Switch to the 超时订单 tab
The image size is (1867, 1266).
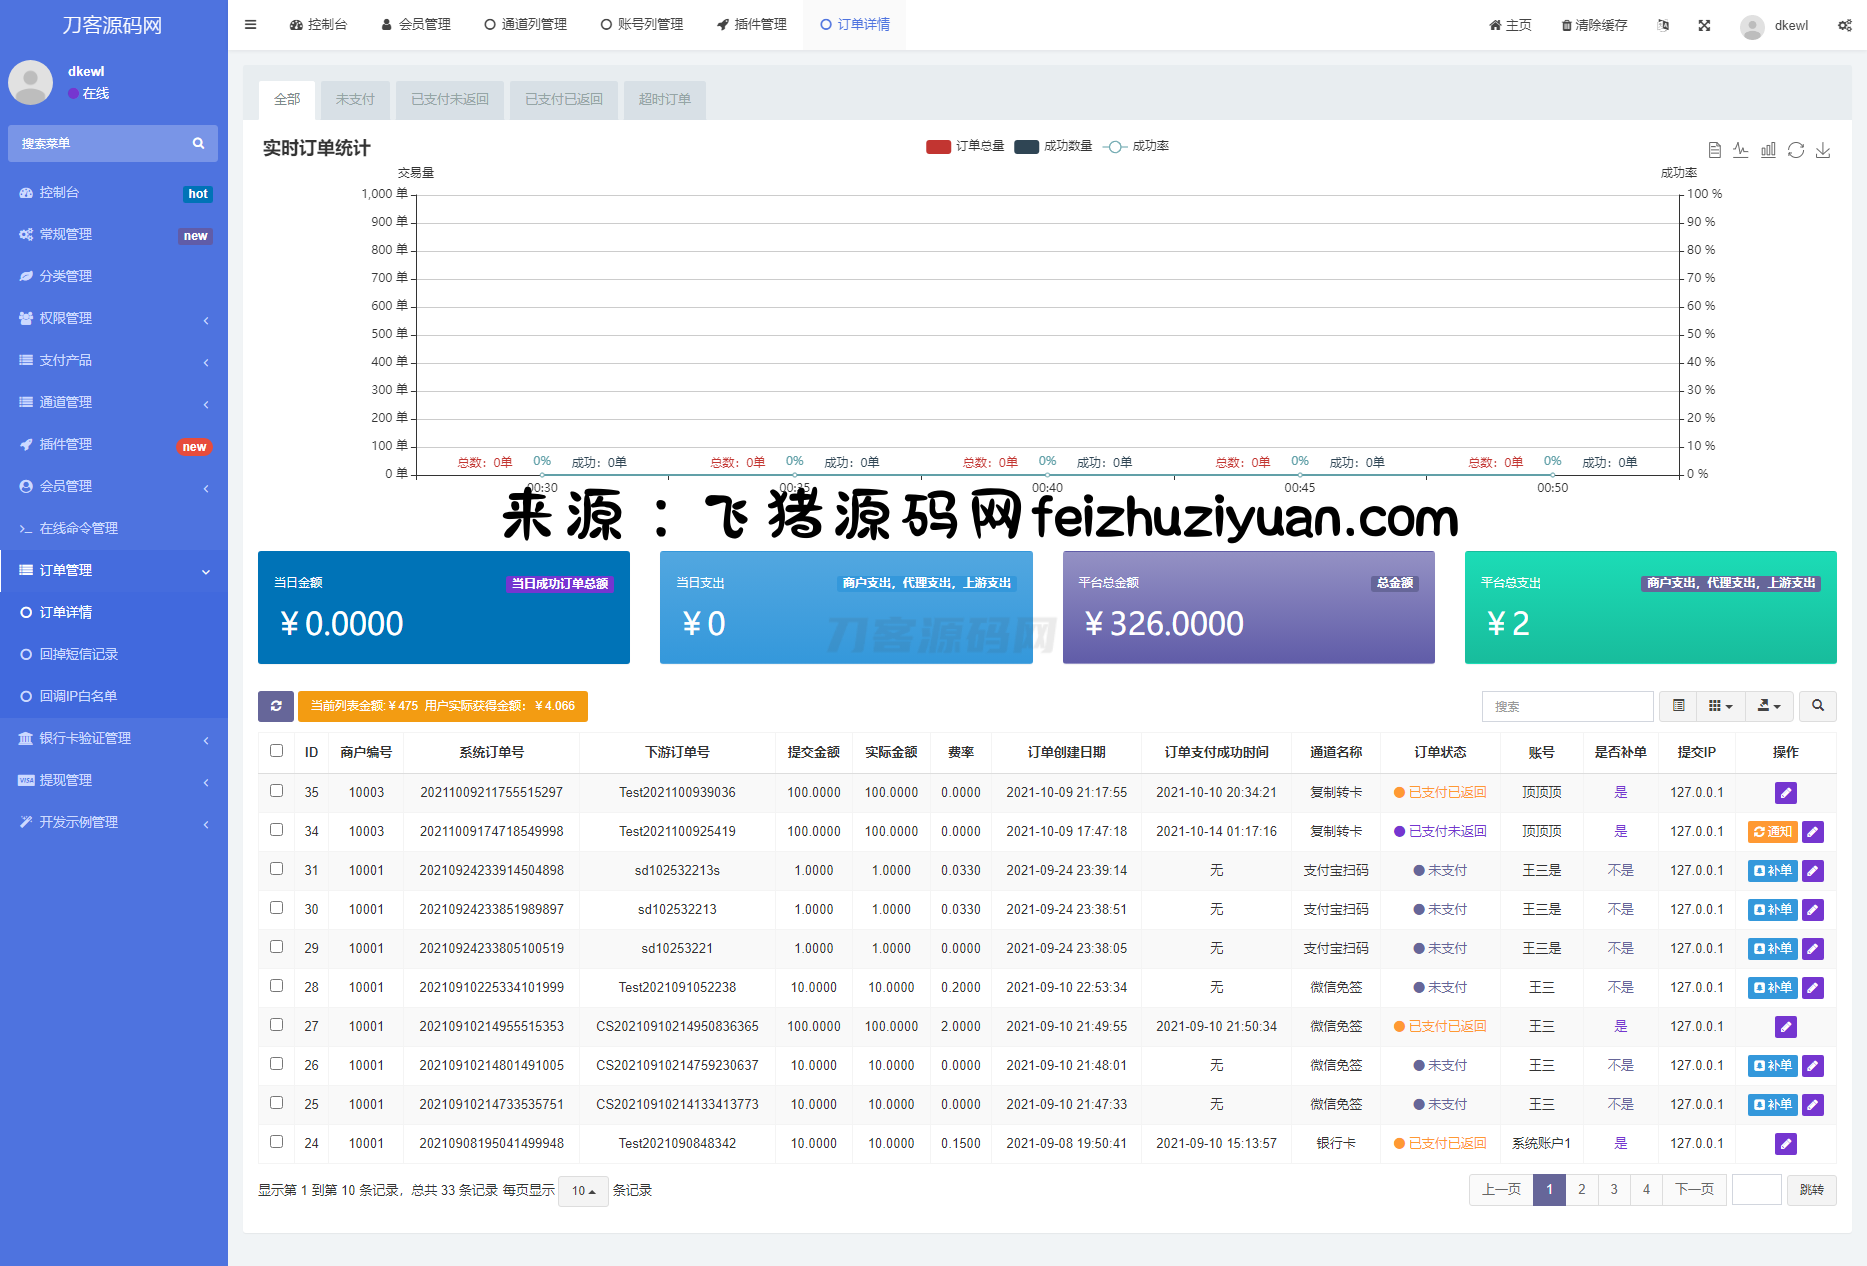tap(664, 99)
